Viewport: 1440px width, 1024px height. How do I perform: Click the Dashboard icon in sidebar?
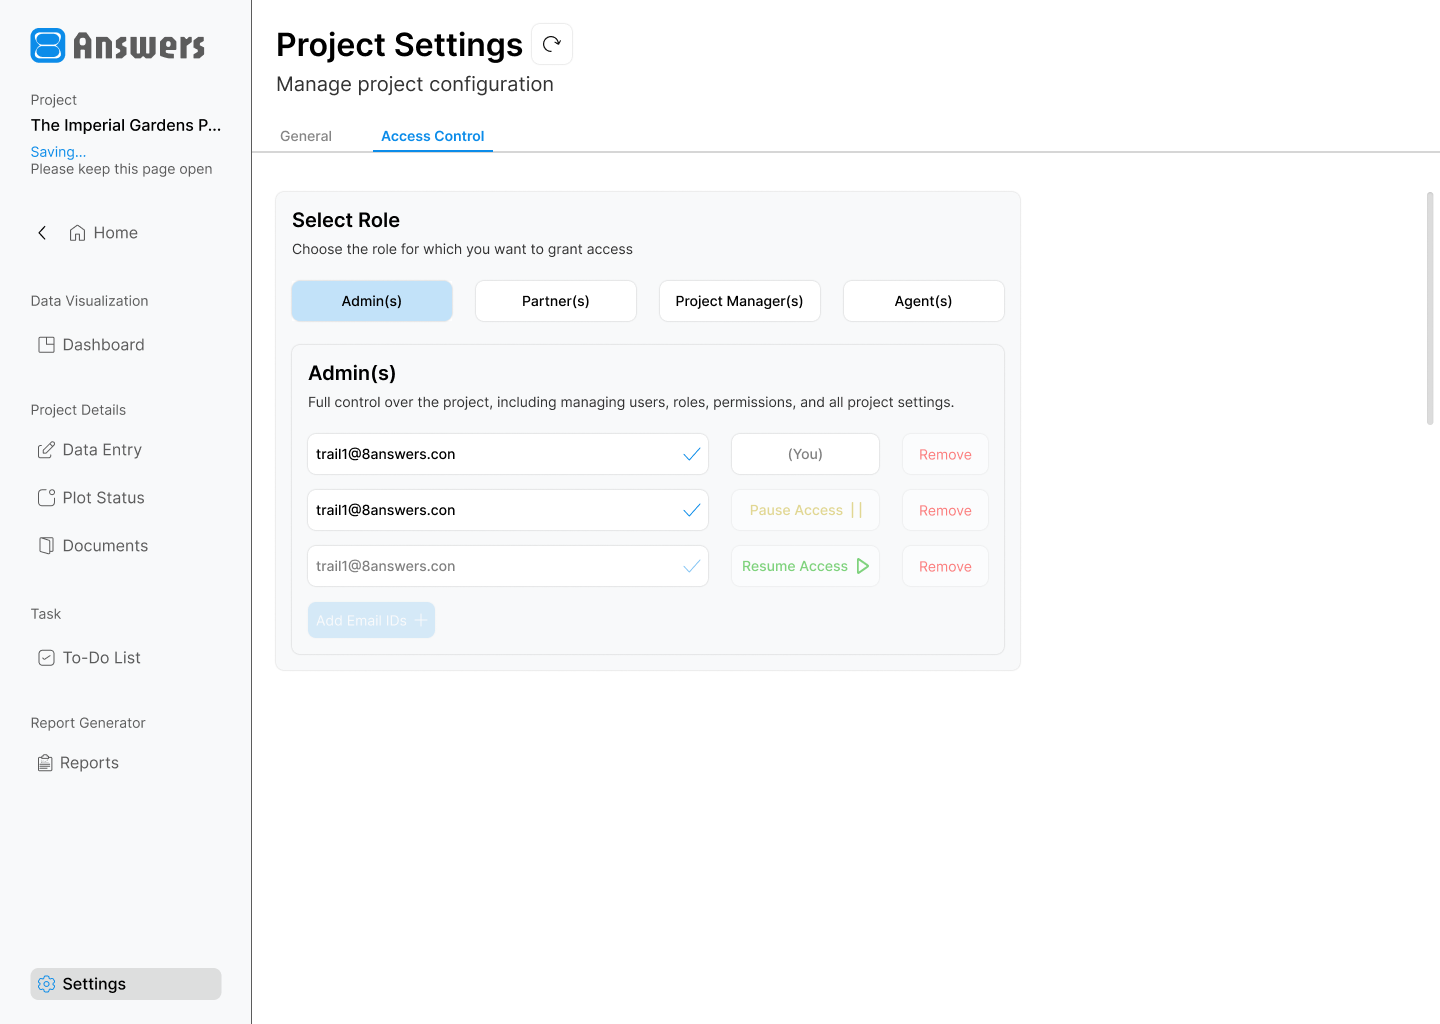coord(46,345)
